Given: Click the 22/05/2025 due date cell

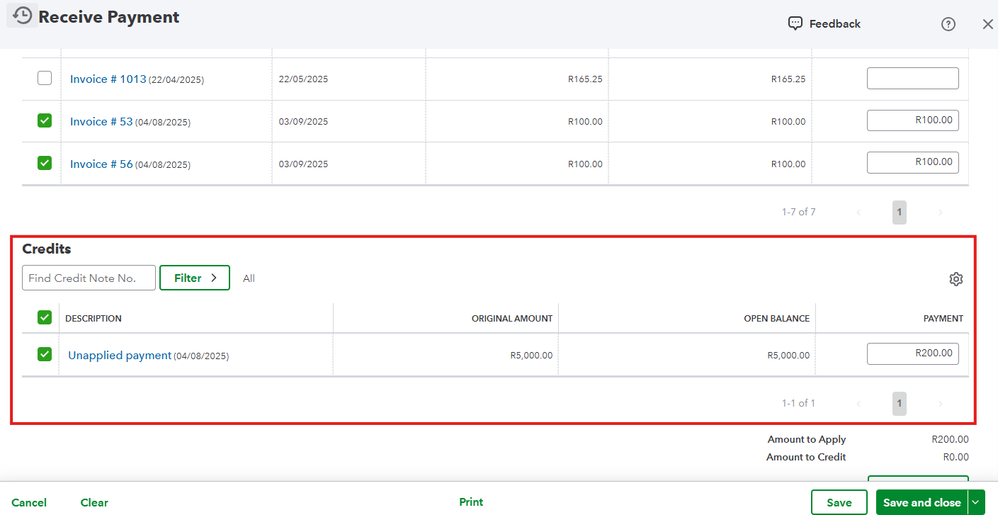Looking at the screenshot, I should [304, 80].
